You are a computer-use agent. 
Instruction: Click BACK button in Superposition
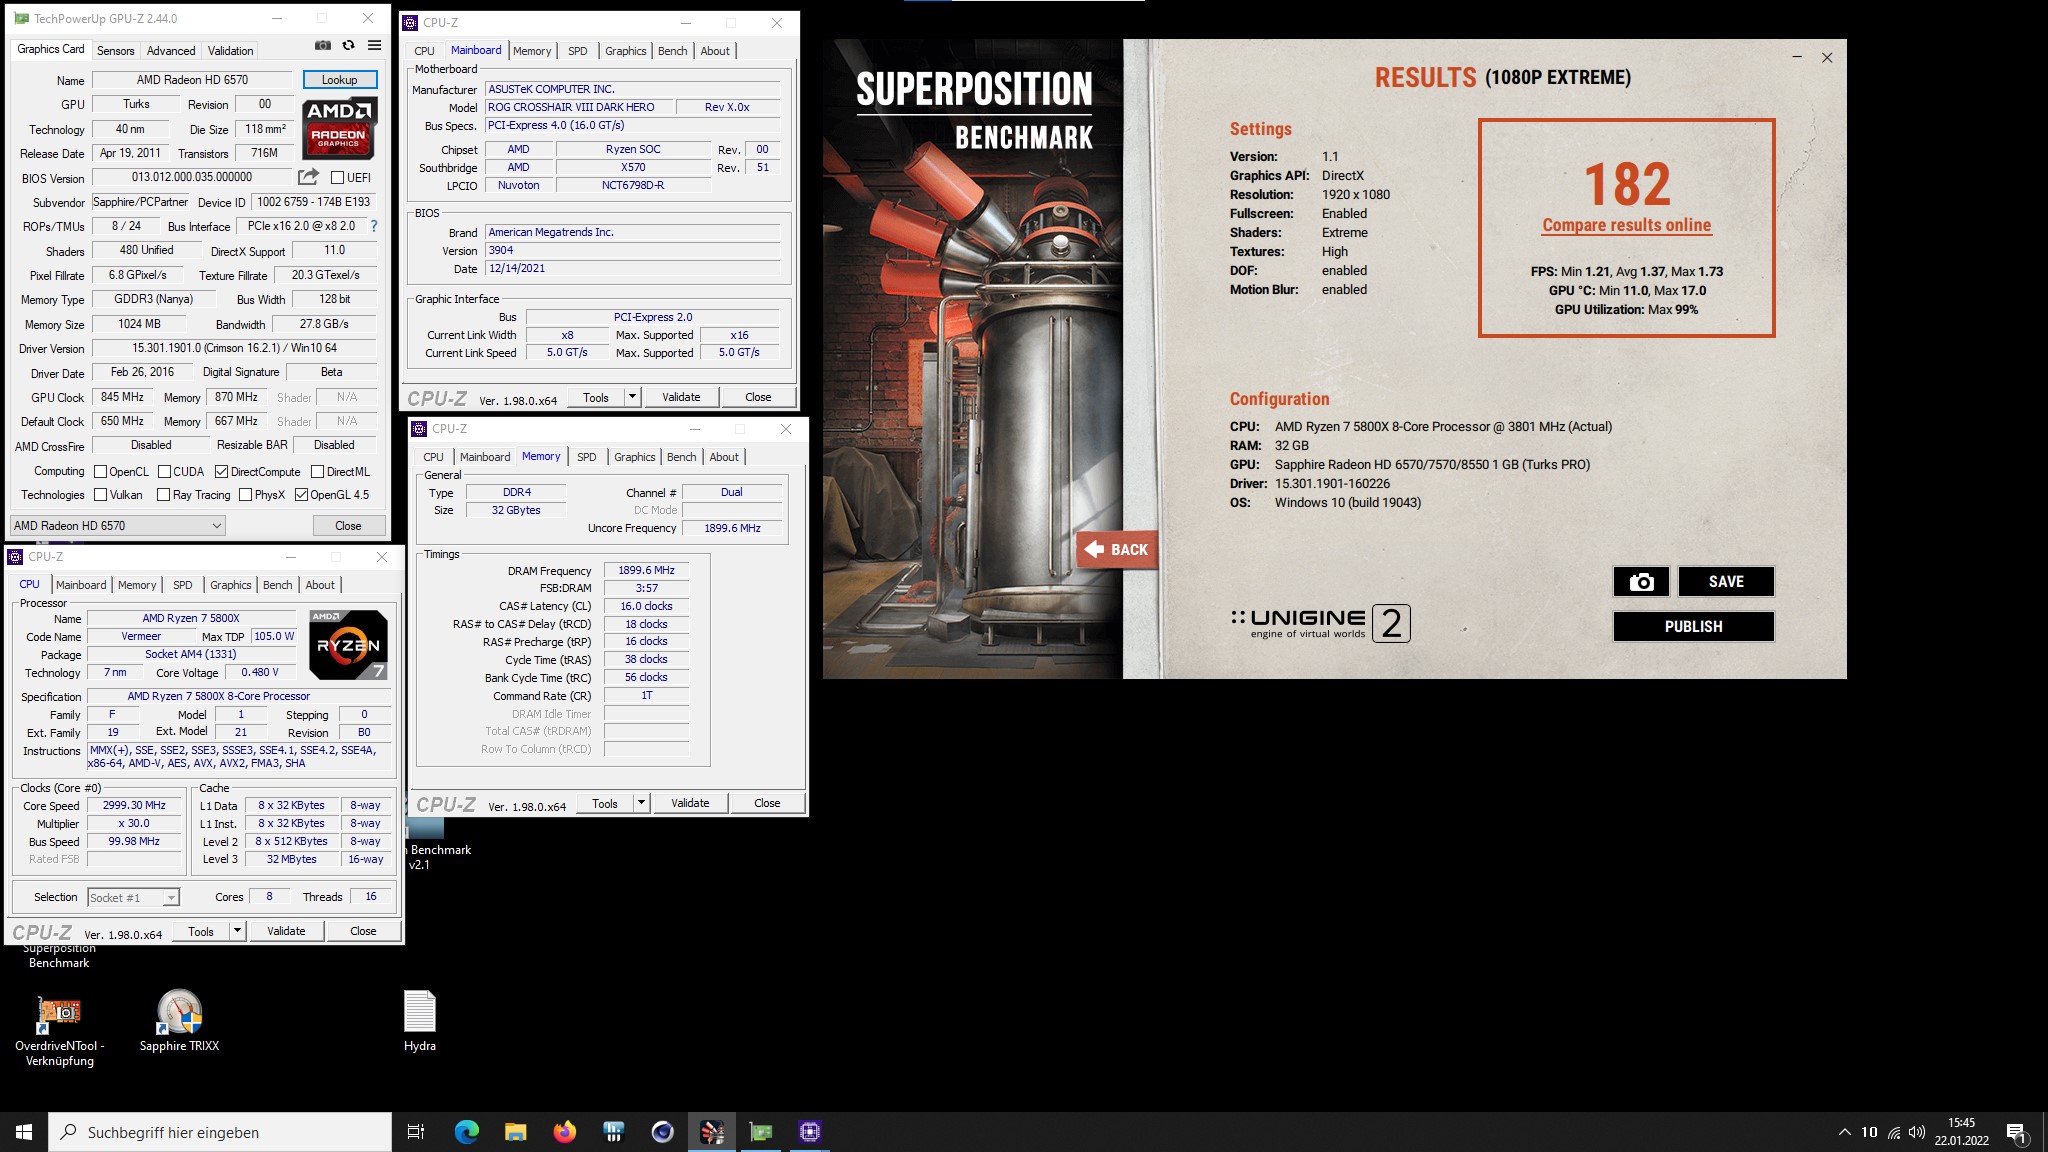pyautogui.click(x=1117, y=549)
